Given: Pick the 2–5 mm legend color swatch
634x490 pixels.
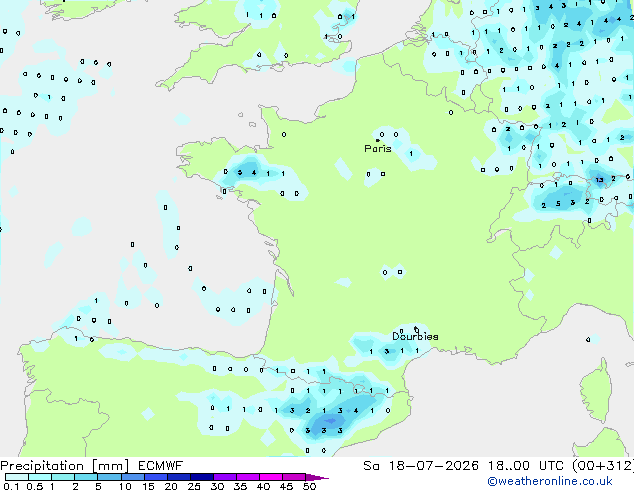Looking at the screenshot, I should [86, 477].
